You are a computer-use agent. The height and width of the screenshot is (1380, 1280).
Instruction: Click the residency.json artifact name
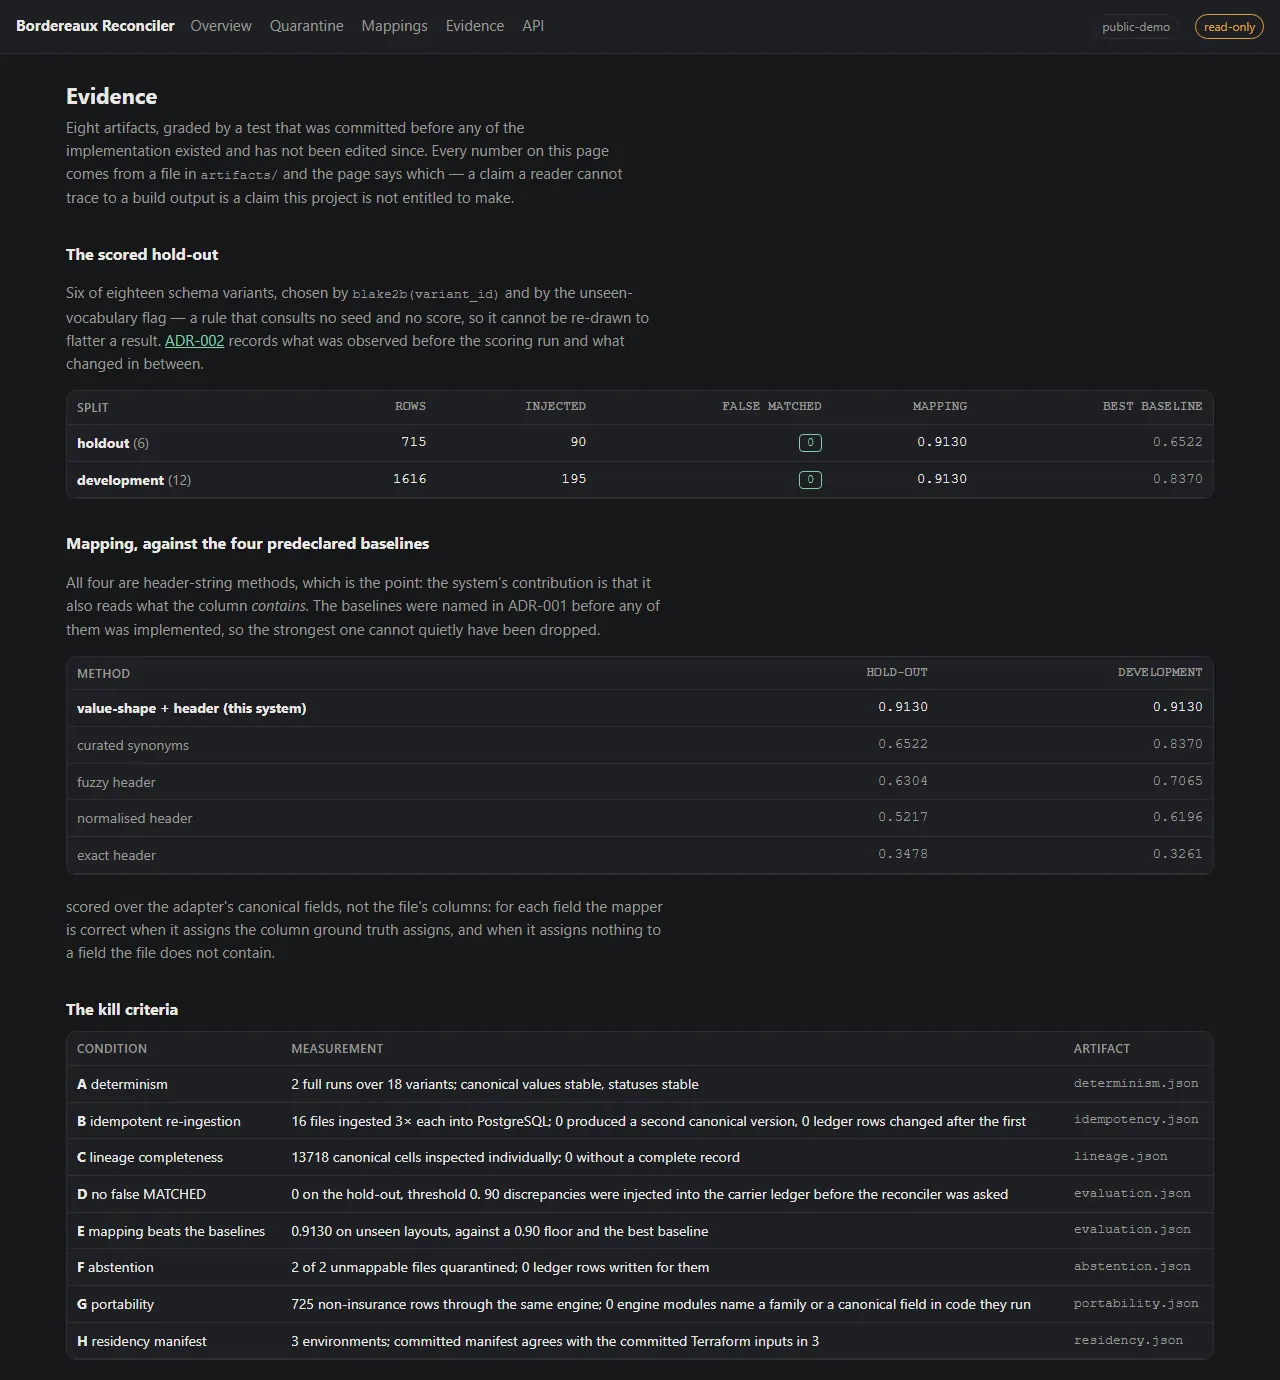click(x=1128, y=1340)
